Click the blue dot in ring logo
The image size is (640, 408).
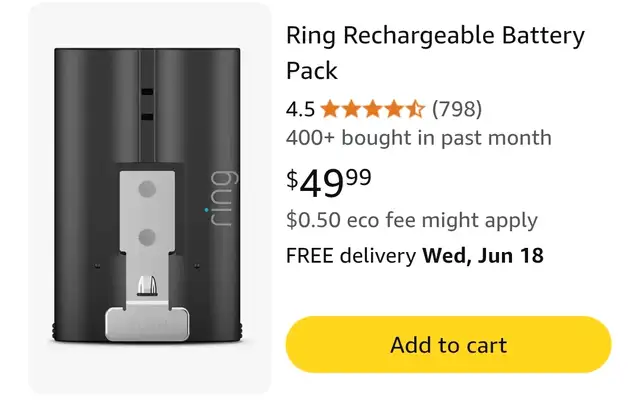click(x=206, y=210)
